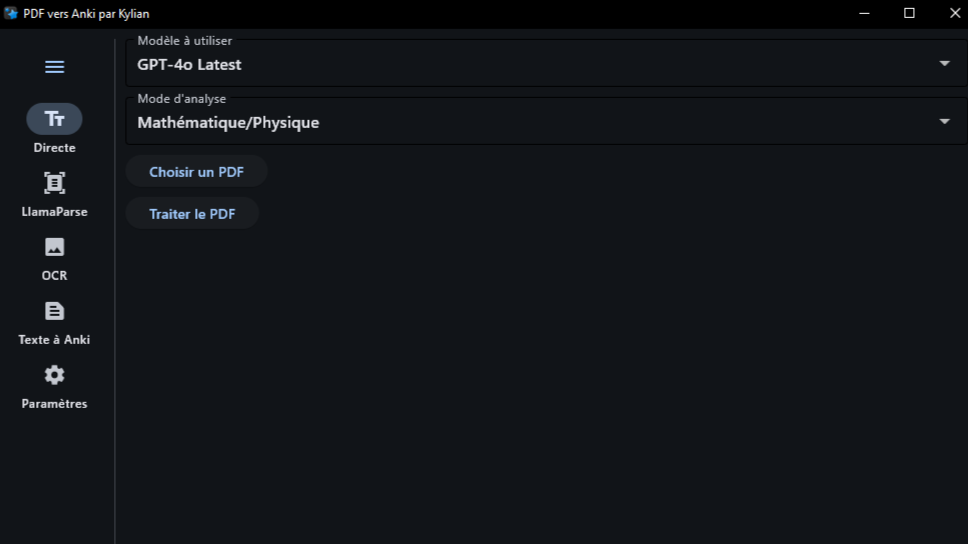
Task: Click the Texte à Anki label
Action: 54,340
